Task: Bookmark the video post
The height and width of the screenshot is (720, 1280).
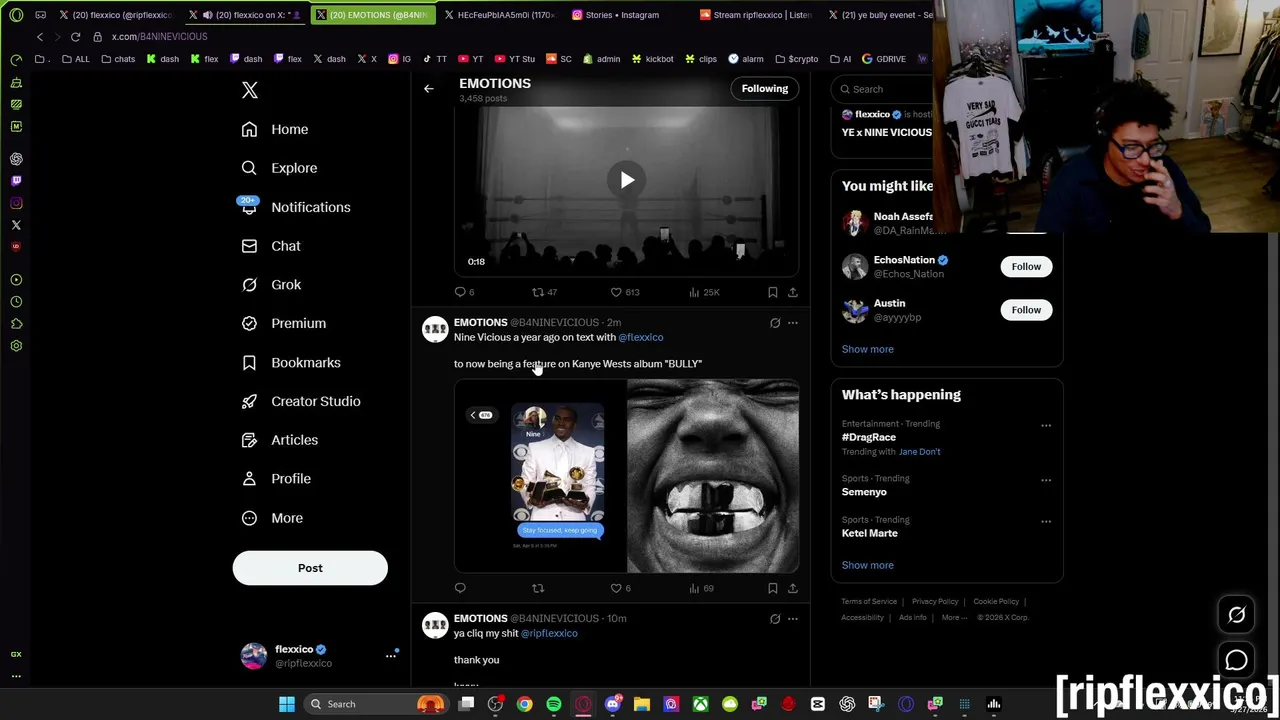Action: (772, 292)
